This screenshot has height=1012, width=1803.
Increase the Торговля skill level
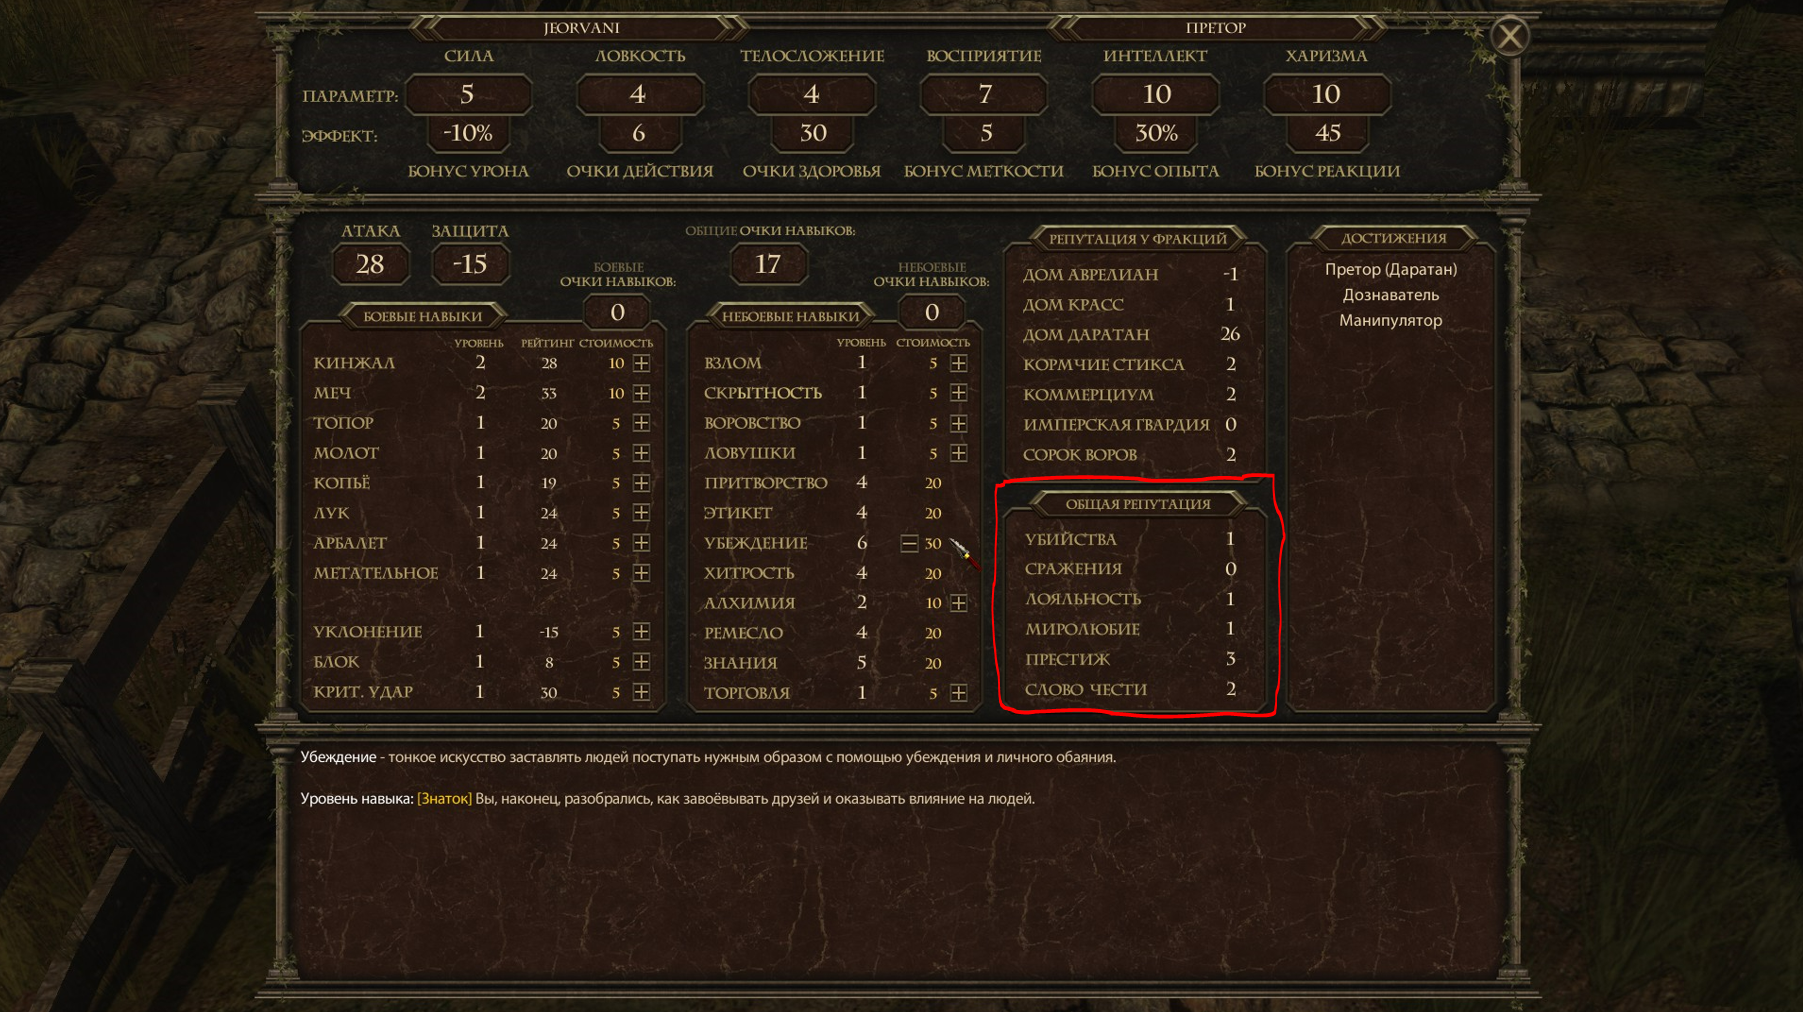click(x=958, y=692)
